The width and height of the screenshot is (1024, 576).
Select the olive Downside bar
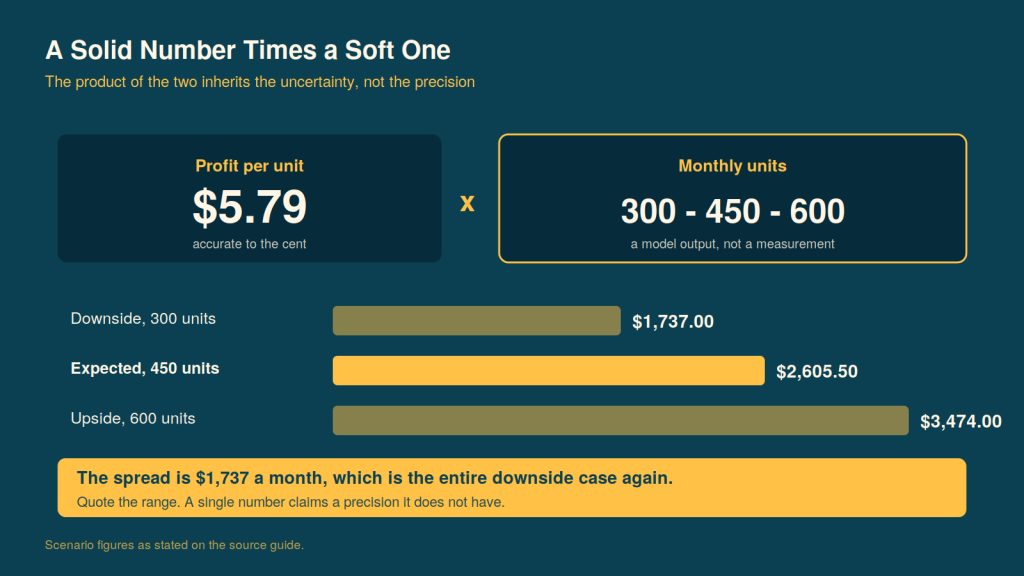point(477,321)
